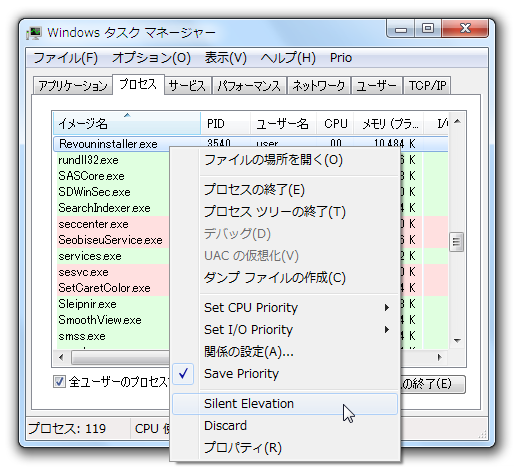Open the ヘルプ(H) menu
517x472 pixels.
point(288,58)
